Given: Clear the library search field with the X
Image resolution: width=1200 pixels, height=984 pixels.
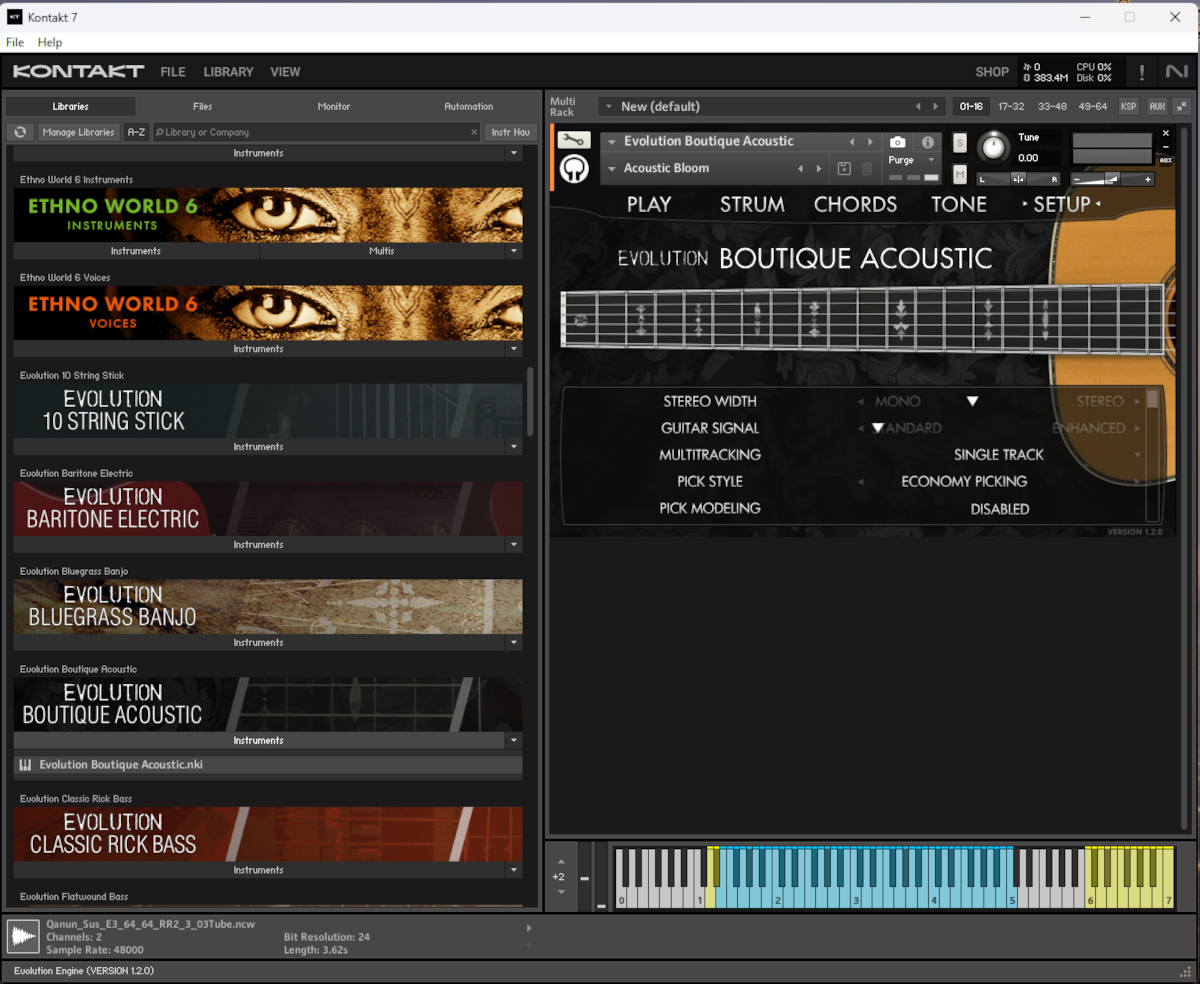Looking at the screenshot, I should coord(474,132).
